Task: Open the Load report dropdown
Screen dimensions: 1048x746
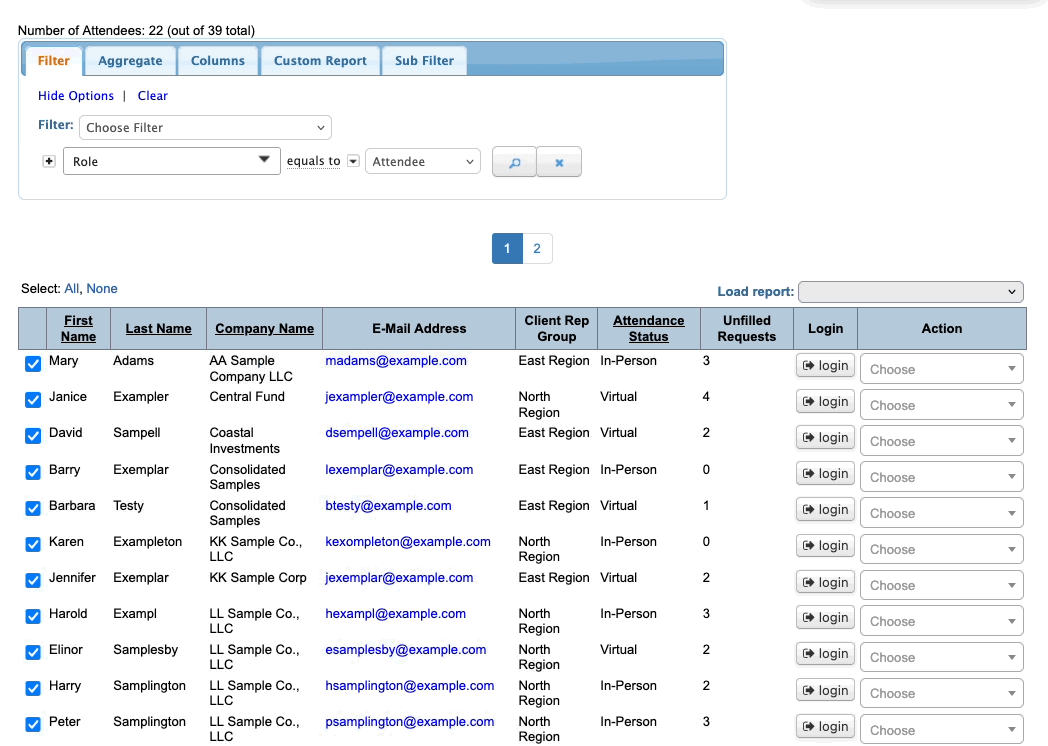Action: click(x=911, y=292)
